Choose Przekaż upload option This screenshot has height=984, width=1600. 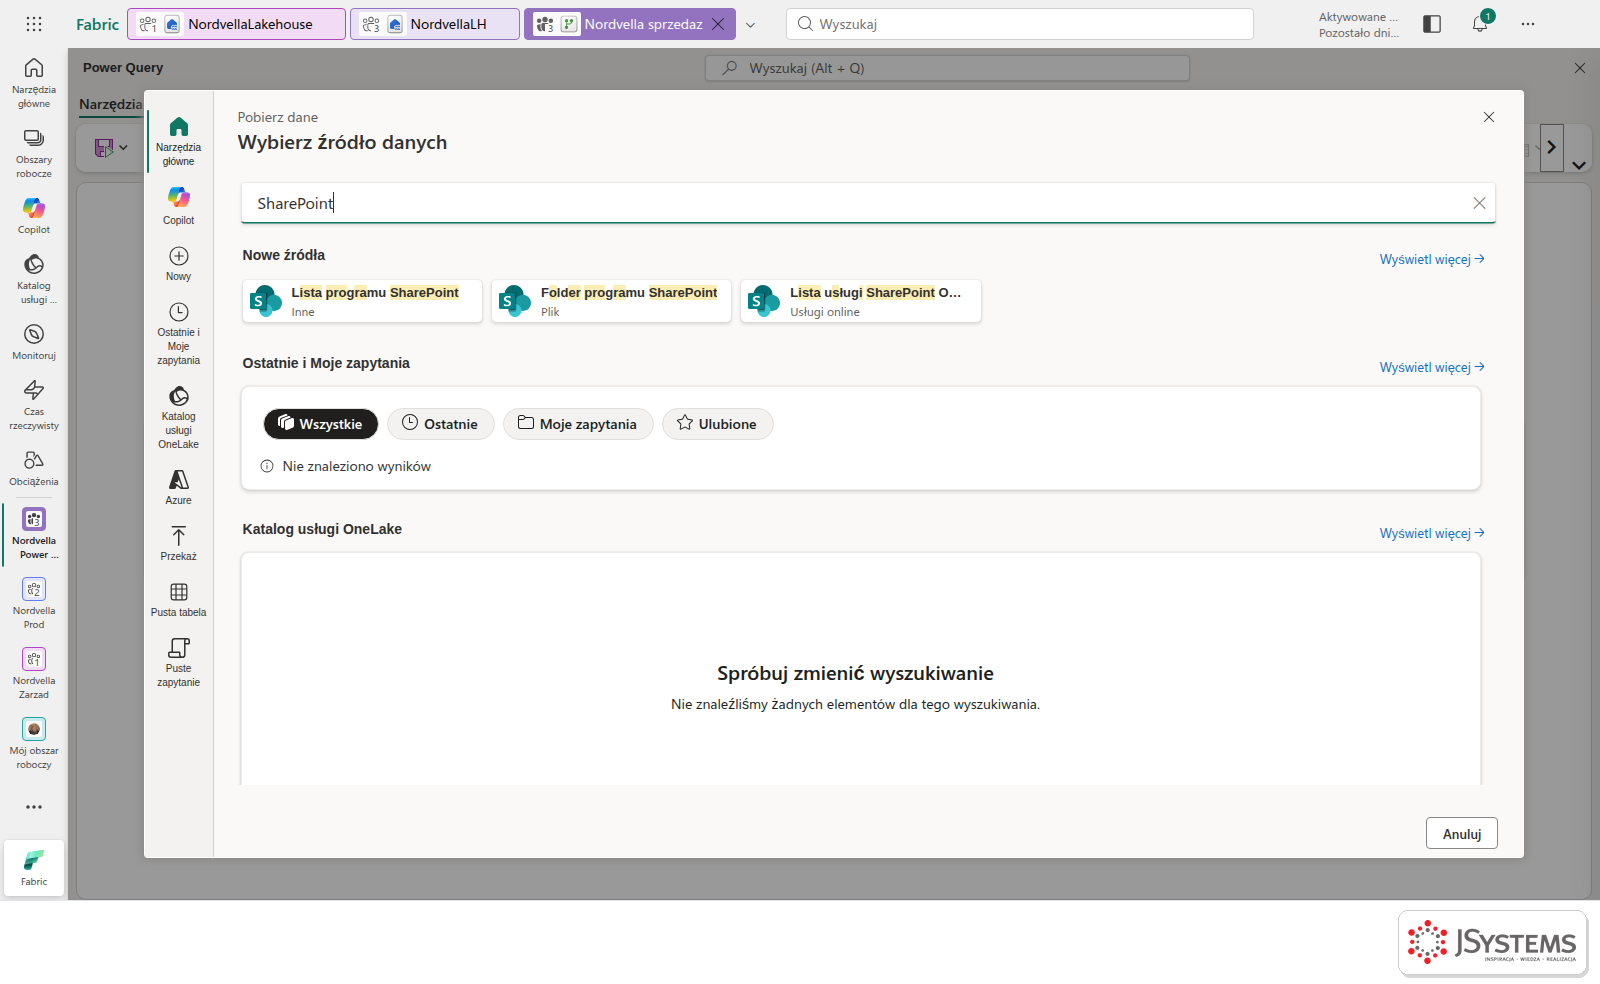pyautogui.click(x=179, y=544)
